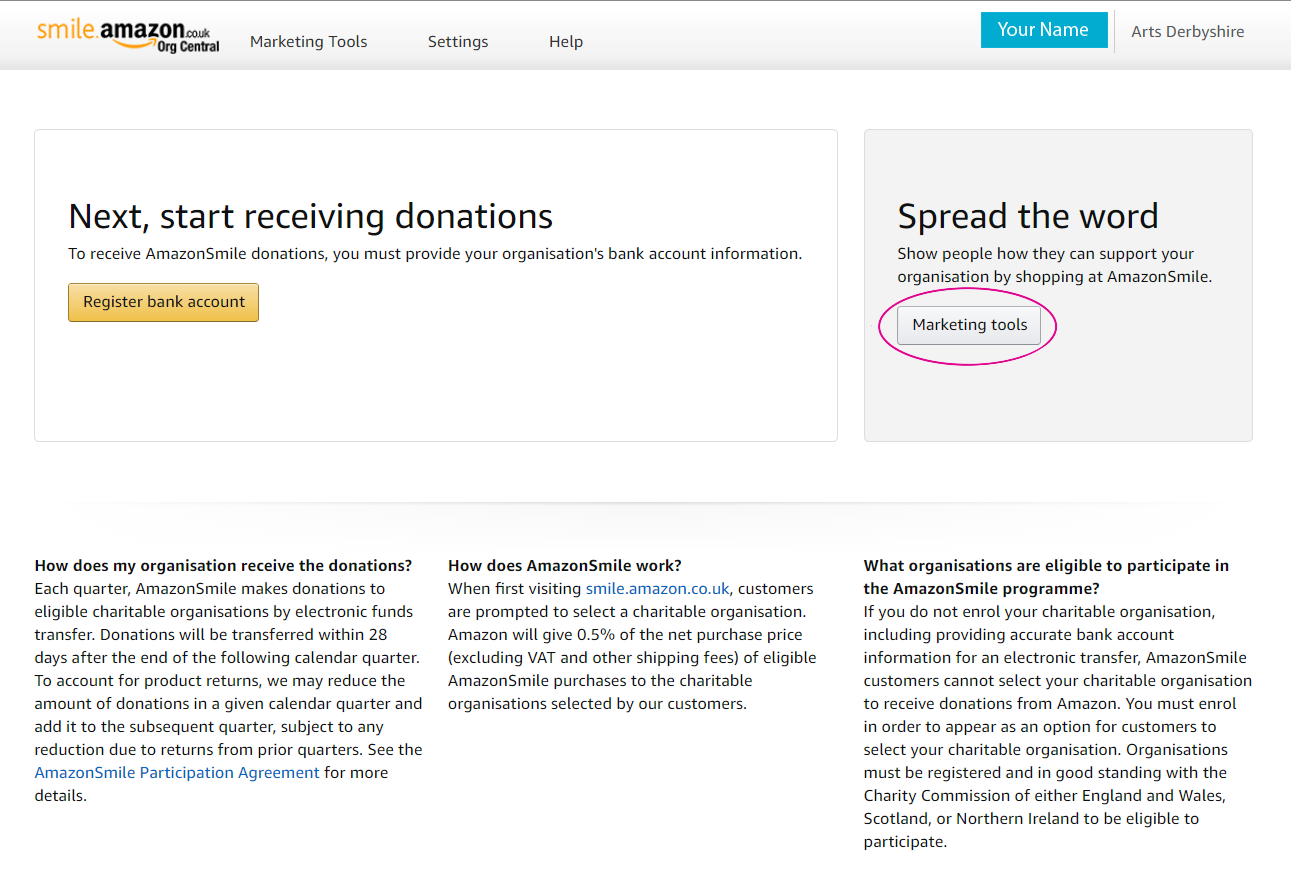Click the pink circle annotation around Marketing tools
This screenshot has height=874, width=1291.
967,326
